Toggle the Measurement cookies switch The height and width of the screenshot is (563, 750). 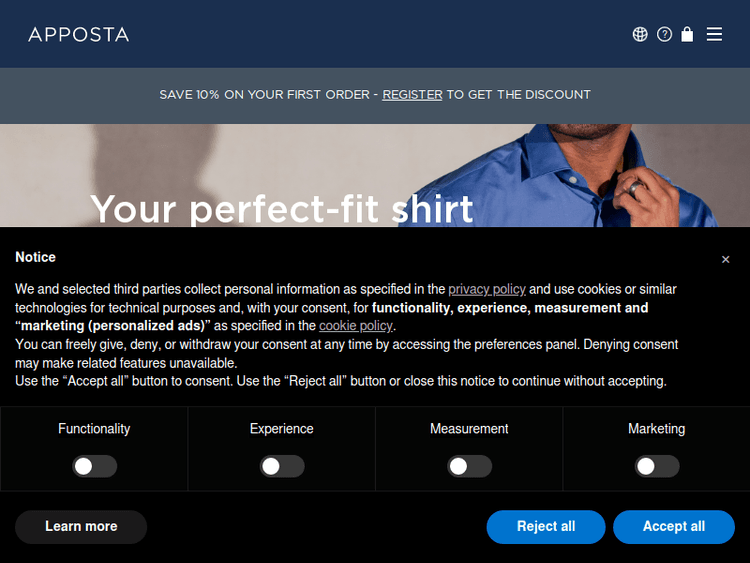pos(469,466)
